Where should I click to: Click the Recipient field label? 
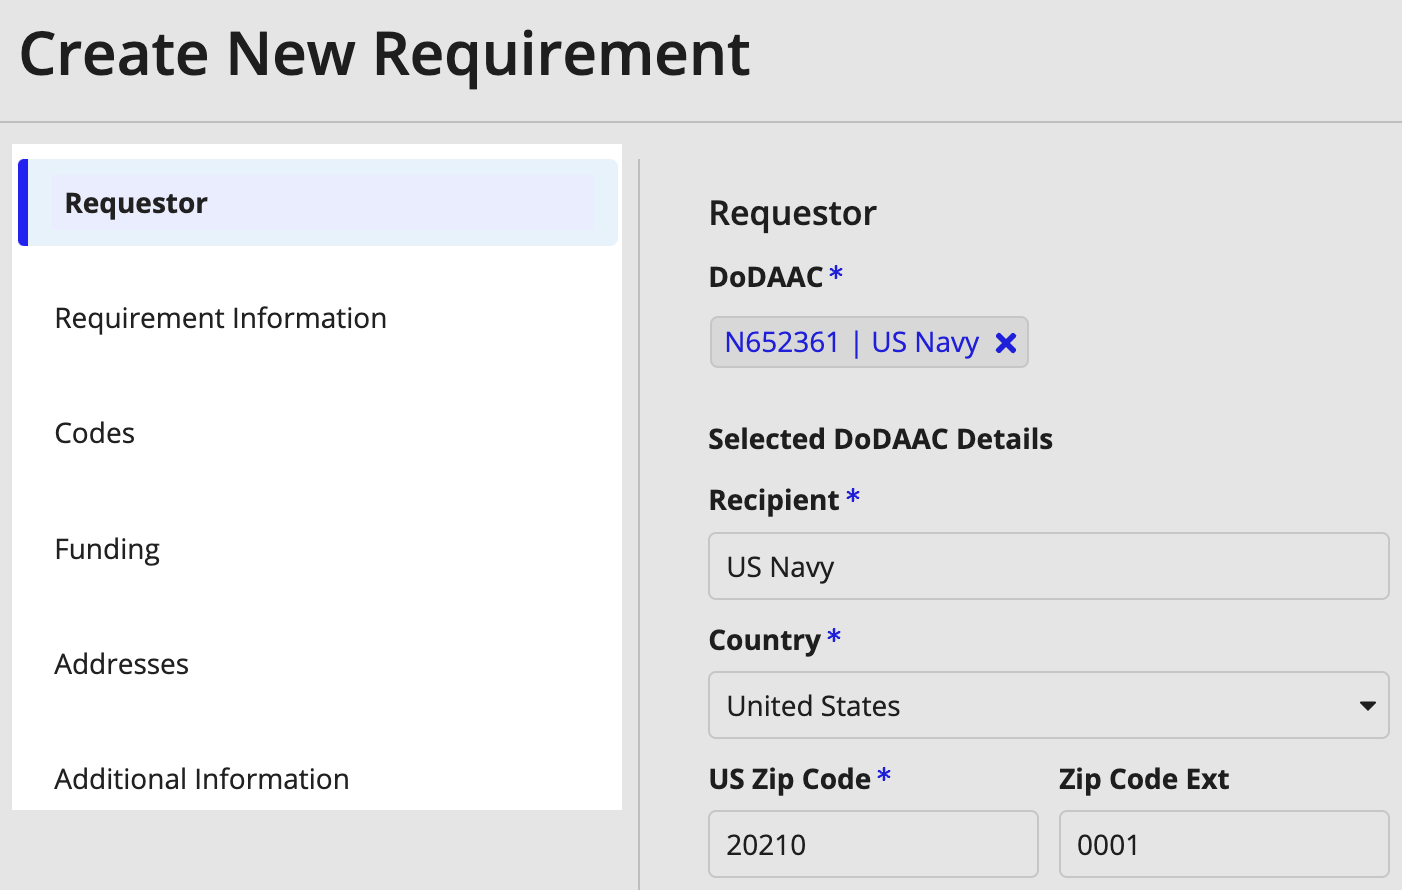point(774,500)
